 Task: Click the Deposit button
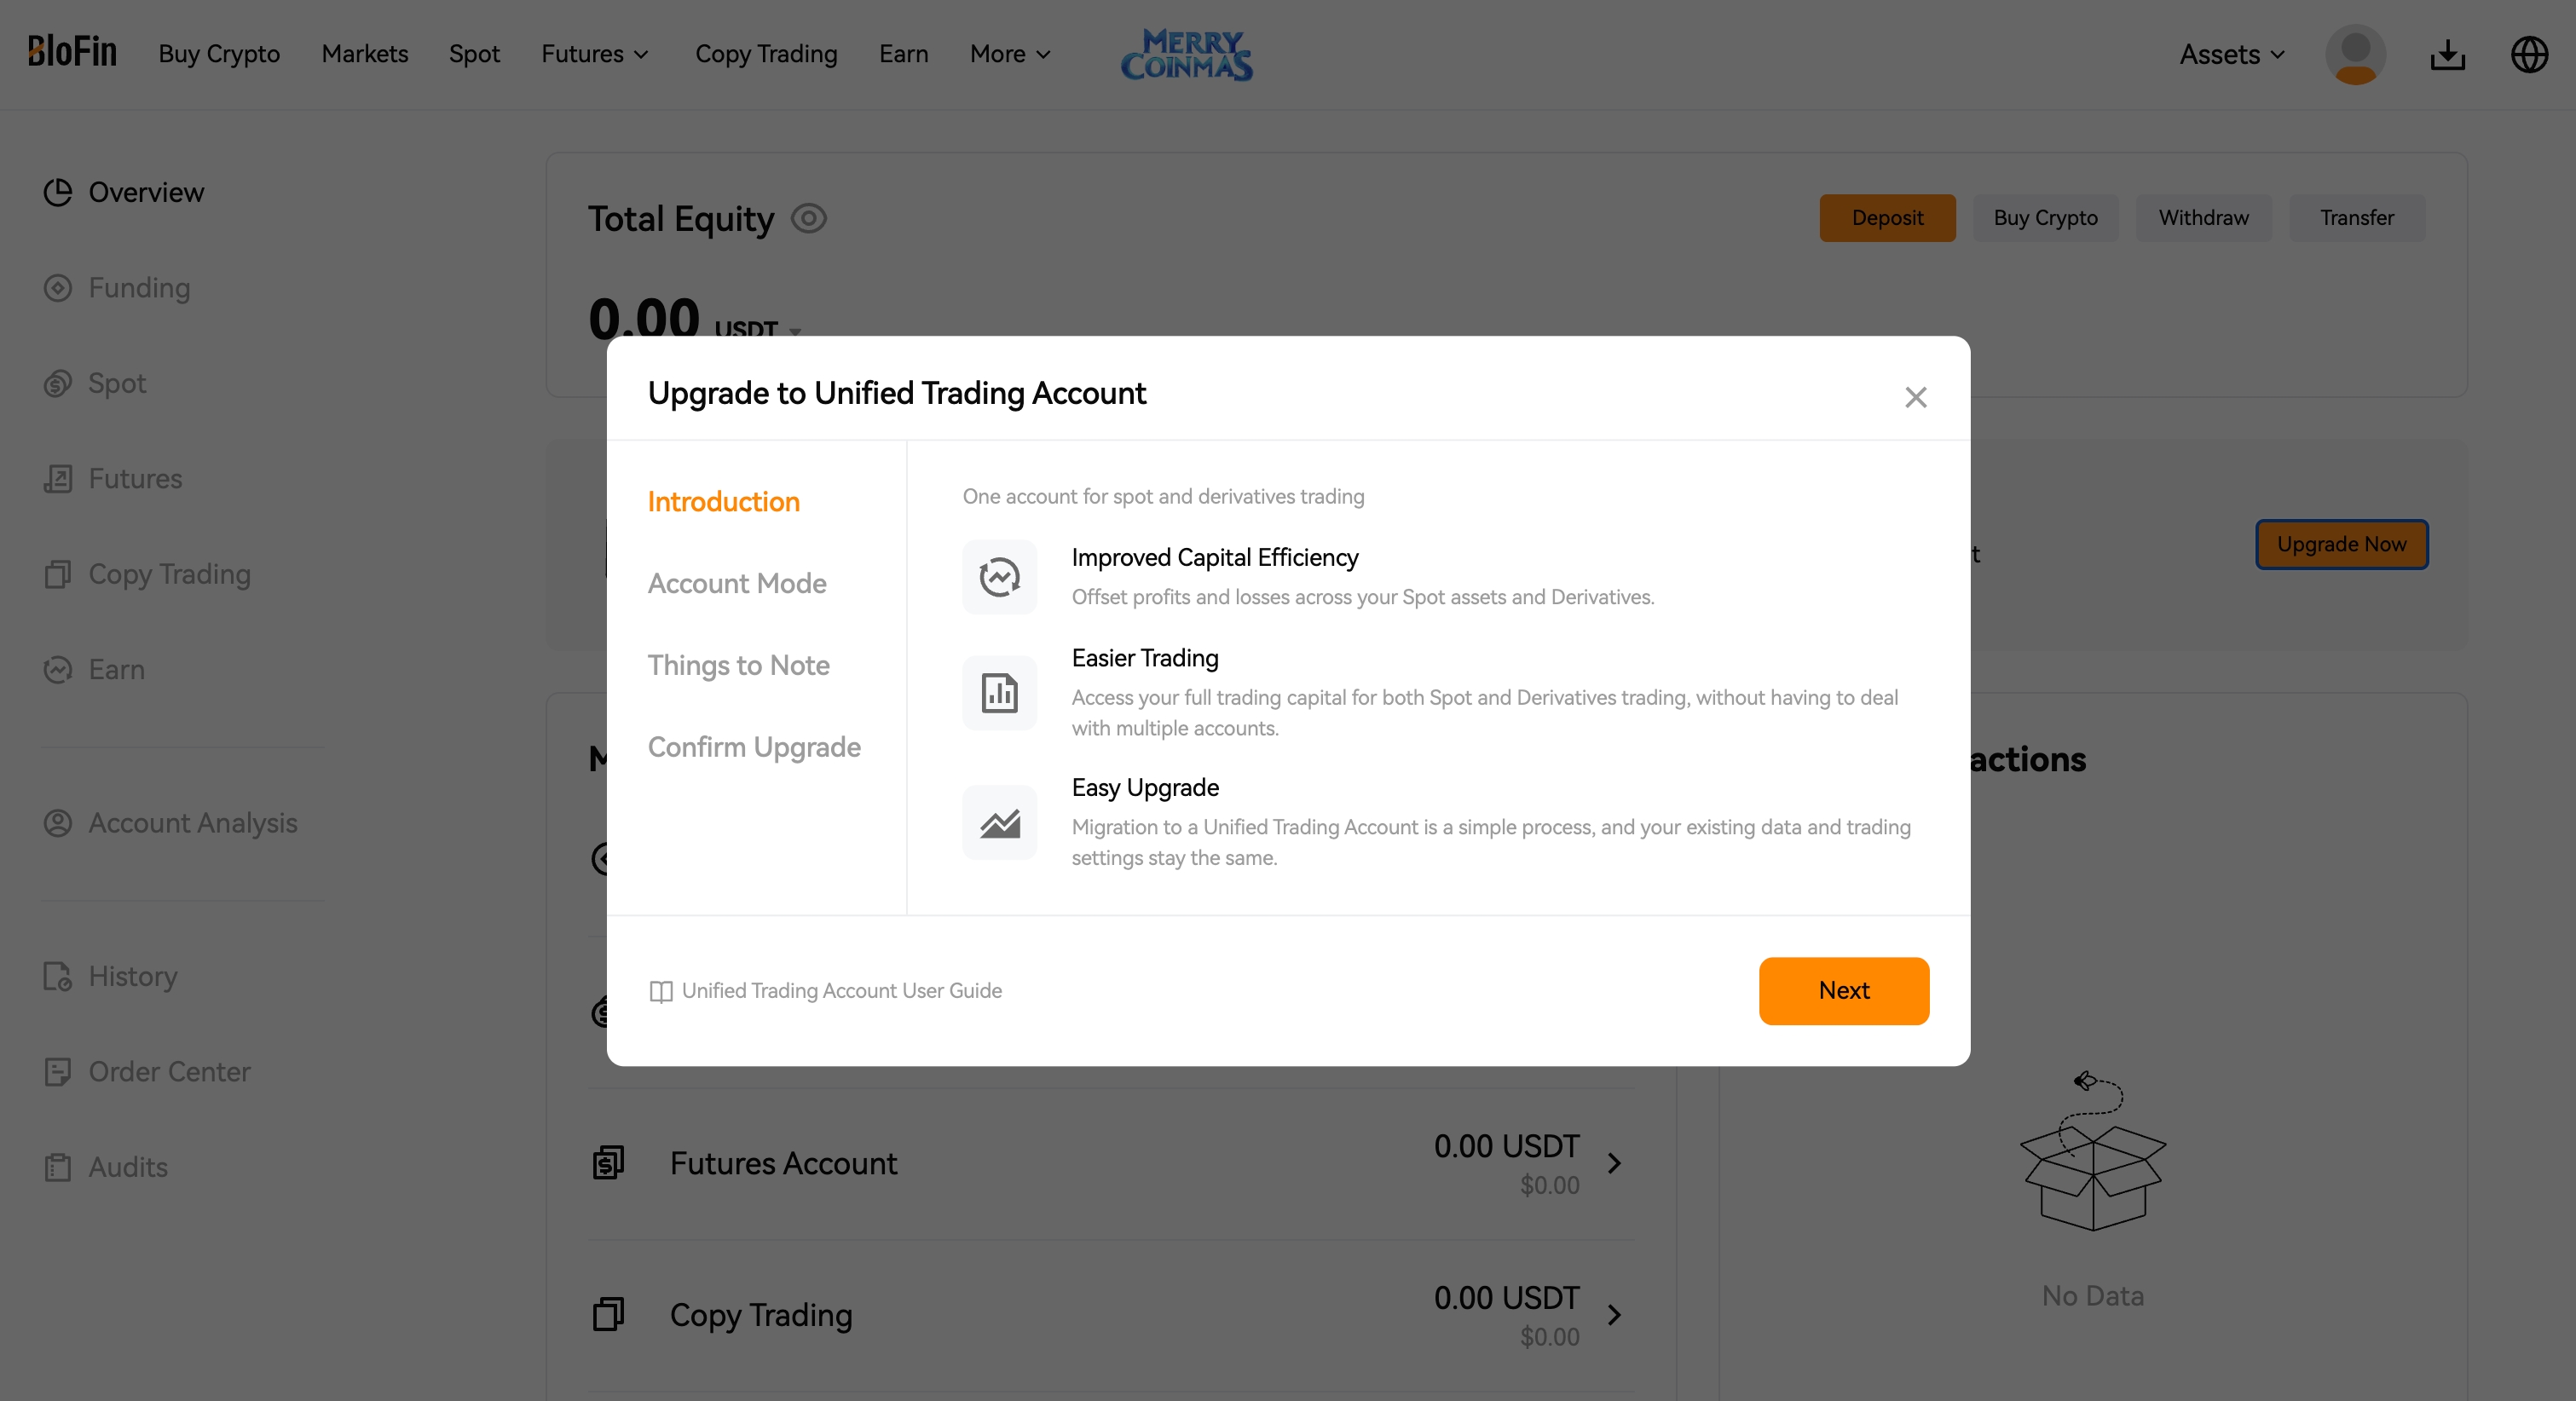pos(1887,218)
